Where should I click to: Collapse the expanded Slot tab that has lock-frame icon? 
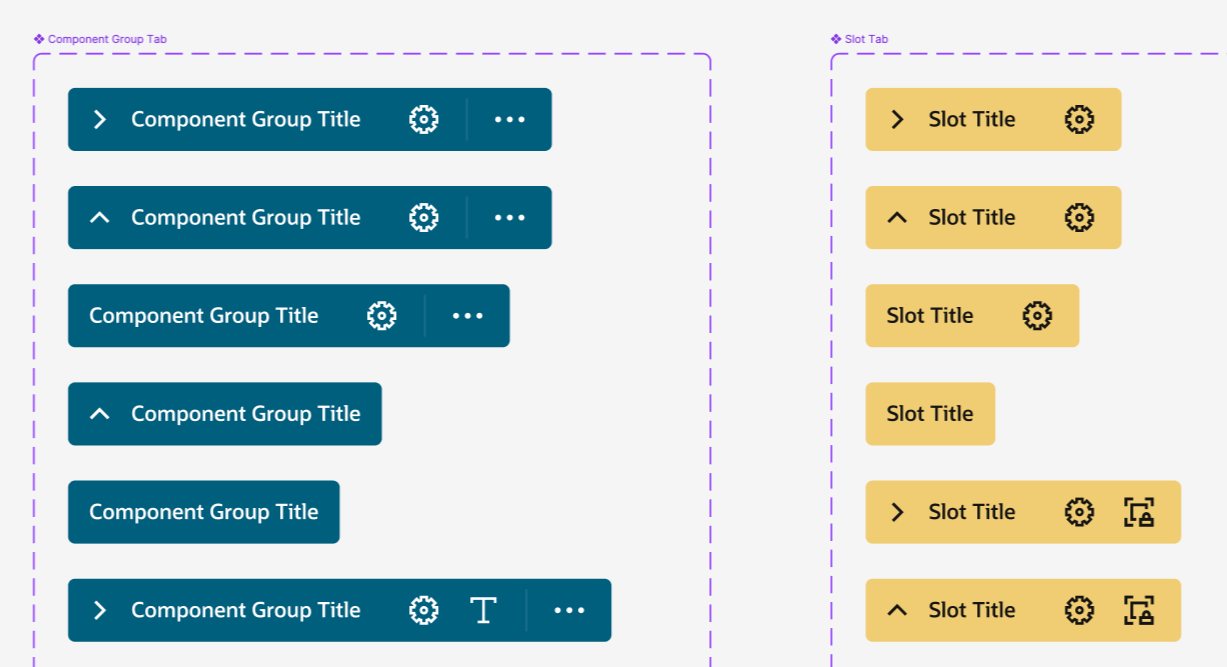click(x=897, y=610)
